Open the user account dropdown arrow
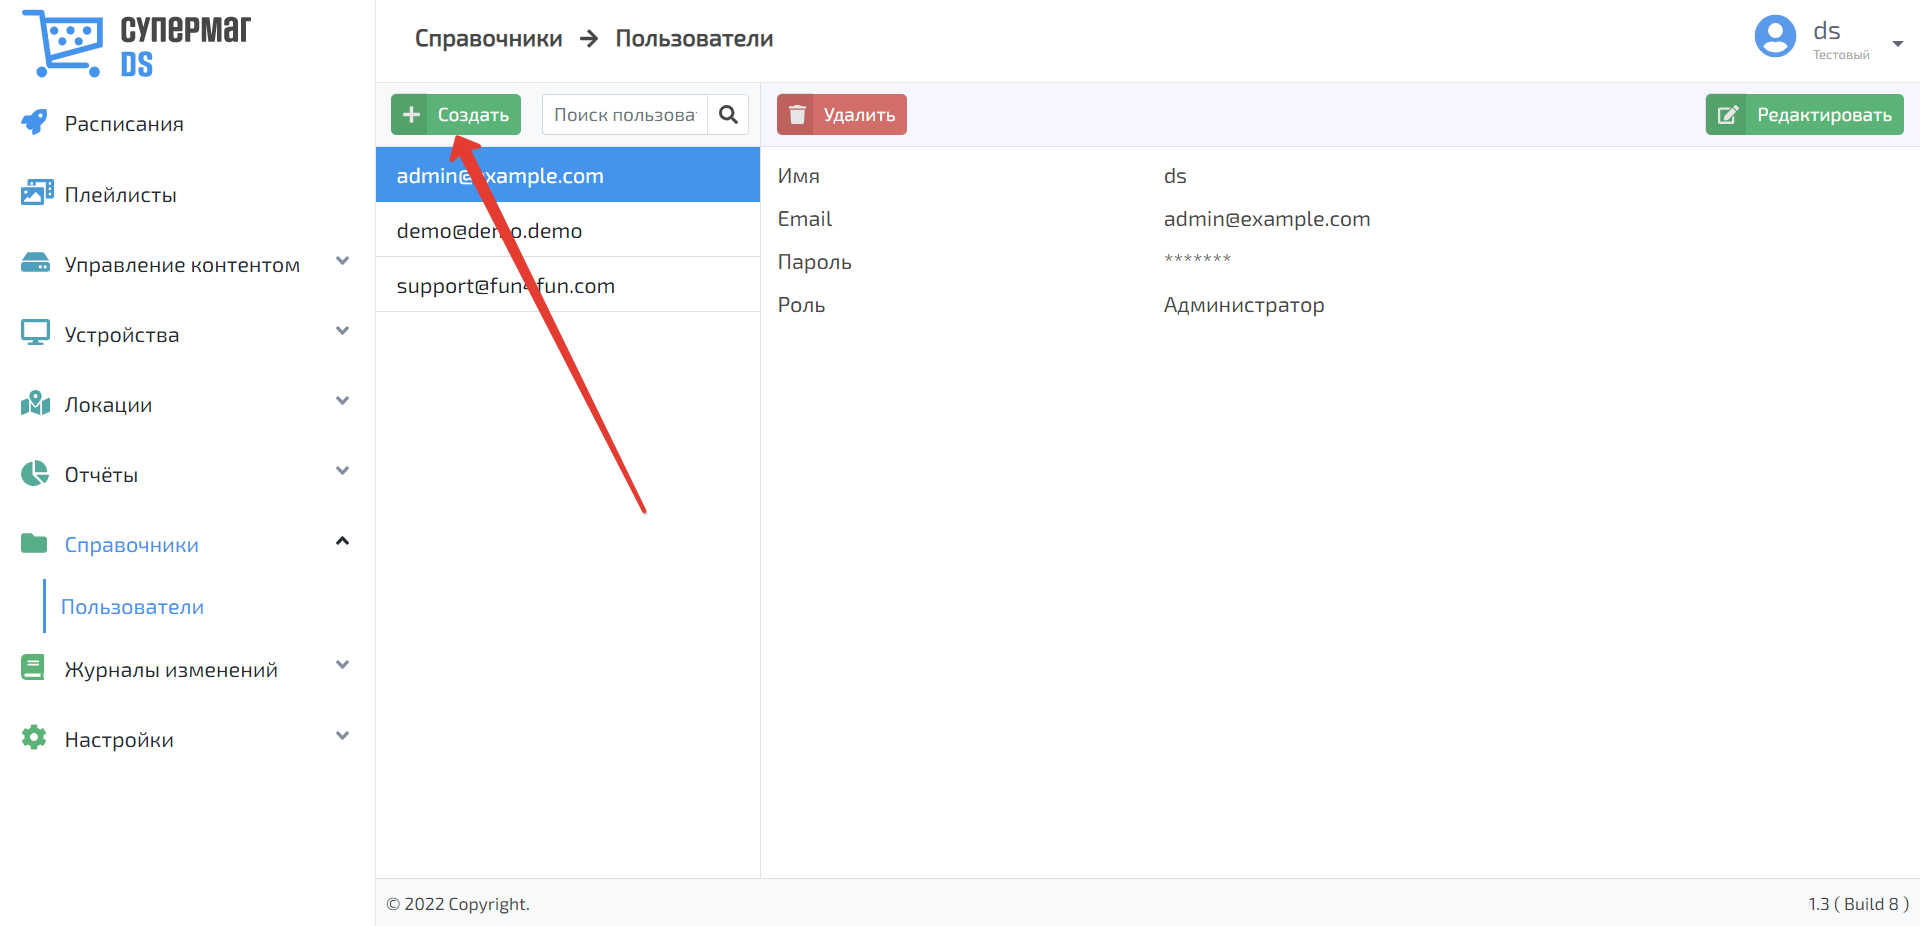 (x=1897, y=43)
